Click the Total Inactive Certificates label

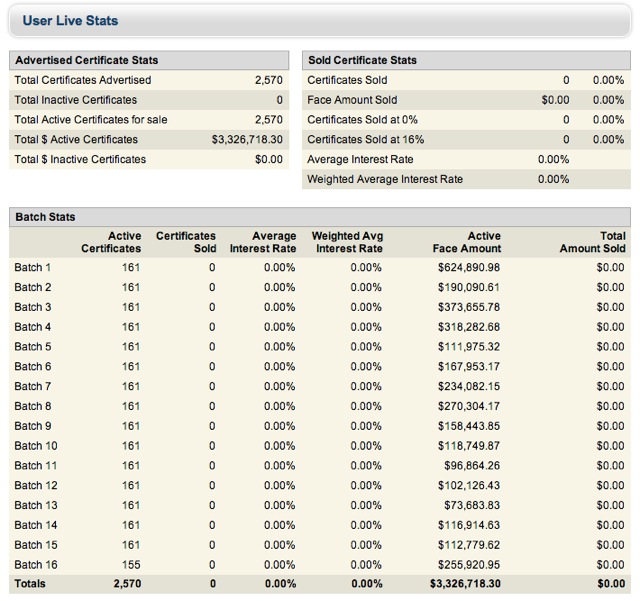pos(76,100)
